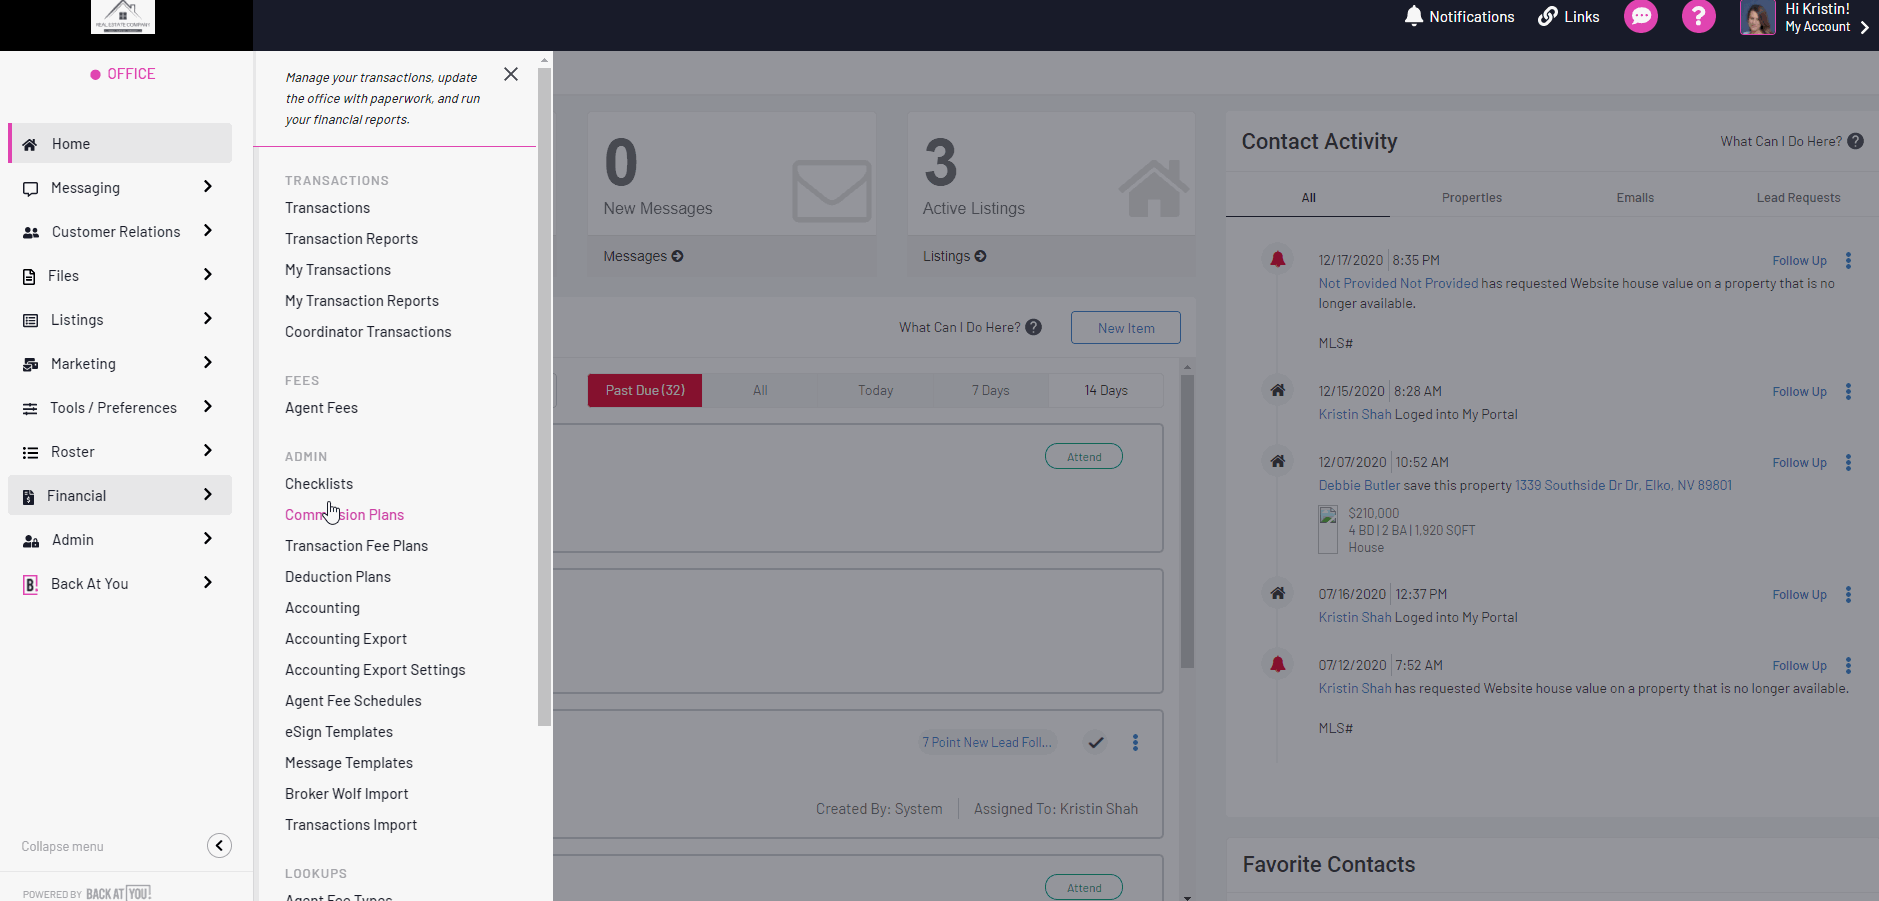Open the chat bubble icon in header
Screen dimensions: 1879x901
1641,16
